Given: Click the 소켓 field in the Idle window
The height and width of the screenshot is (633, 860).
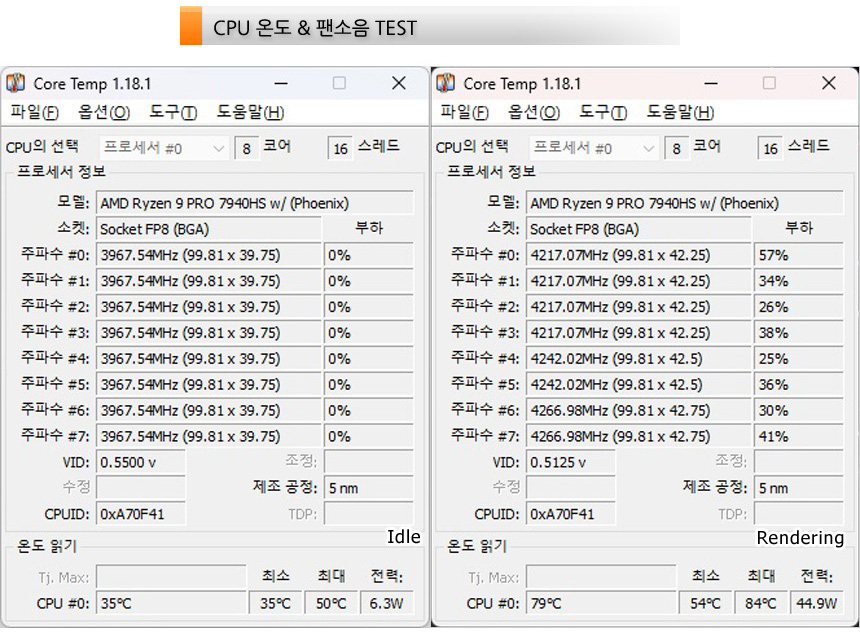Looking at the screenshot, I should [x=208, y=229].
